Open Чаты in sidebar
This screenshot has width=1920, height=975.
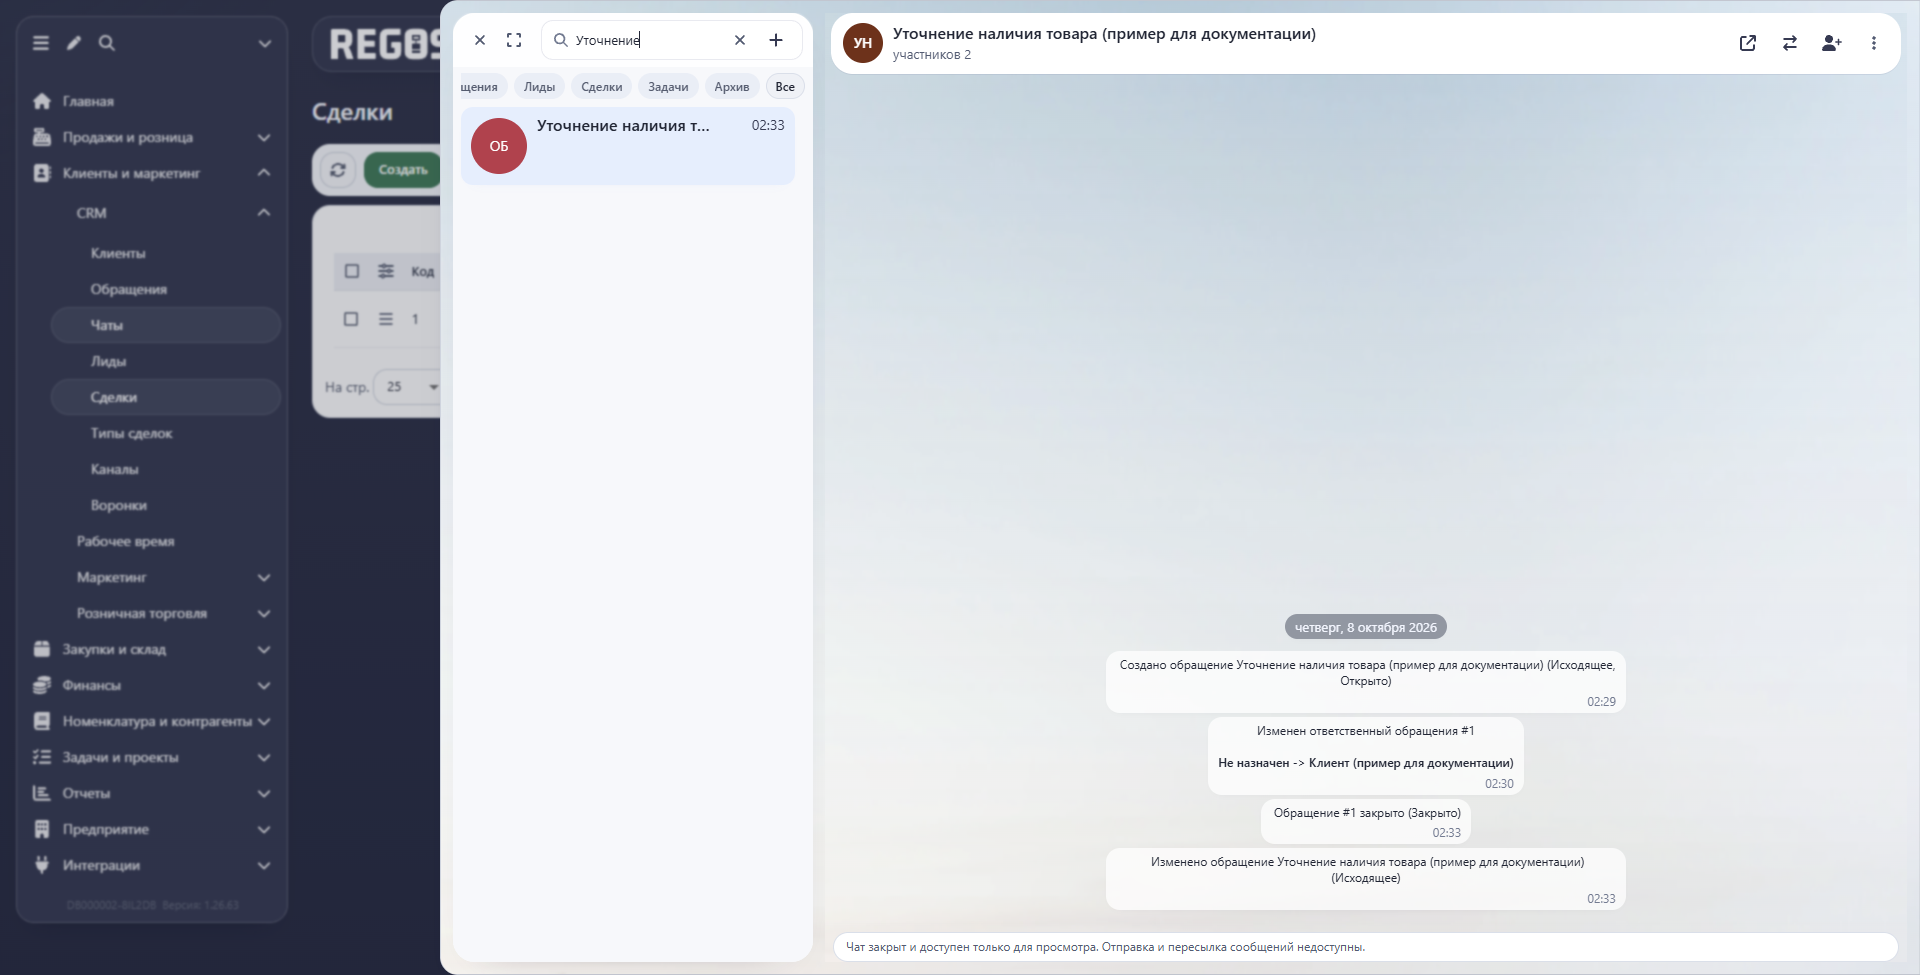(166, 325)
